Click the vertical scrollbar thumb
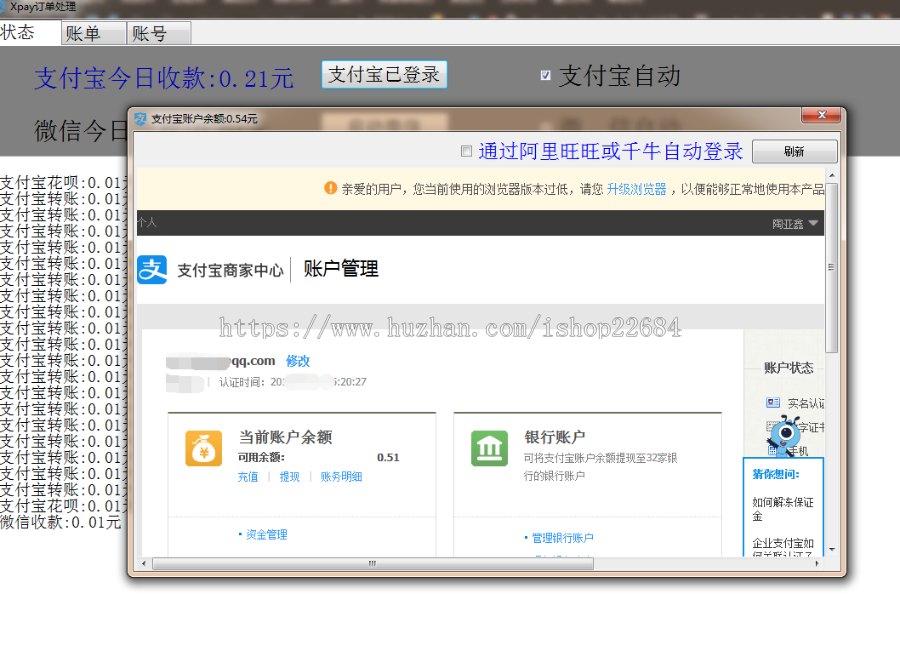The height and width of the screenshot is (651, 900). [x=832, y=268]
